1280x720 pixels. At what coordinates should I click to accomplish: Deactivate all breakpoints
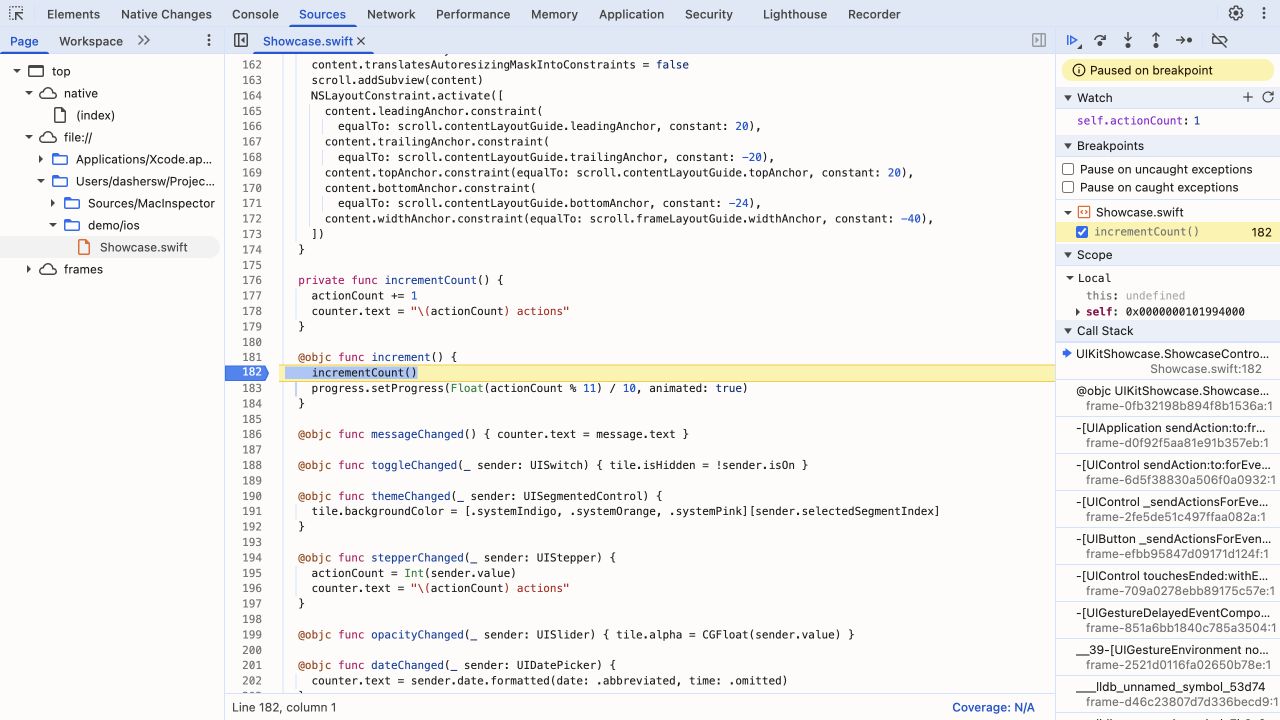pos(1219,41)
